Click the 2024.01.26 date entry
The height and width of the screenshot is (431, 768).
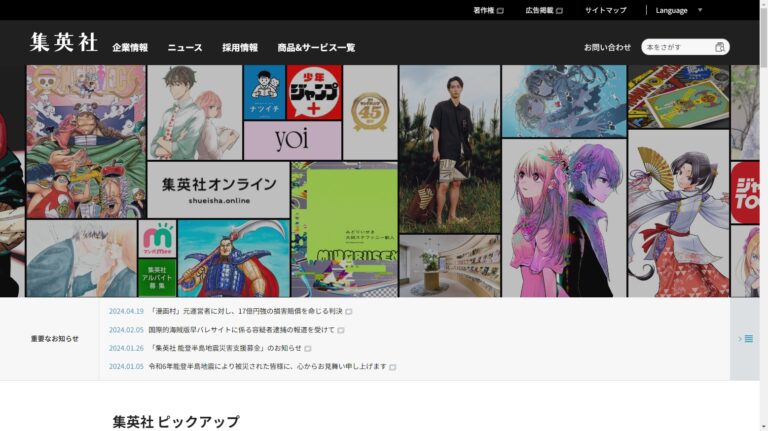pos(126,348)
